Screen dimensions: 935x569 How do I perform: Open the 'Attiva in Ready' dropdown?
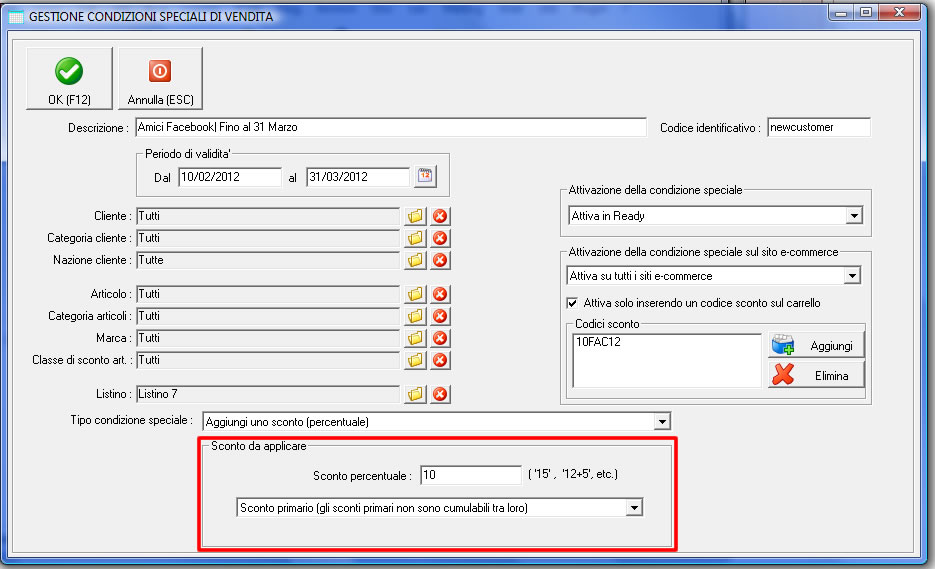point(854,216)
